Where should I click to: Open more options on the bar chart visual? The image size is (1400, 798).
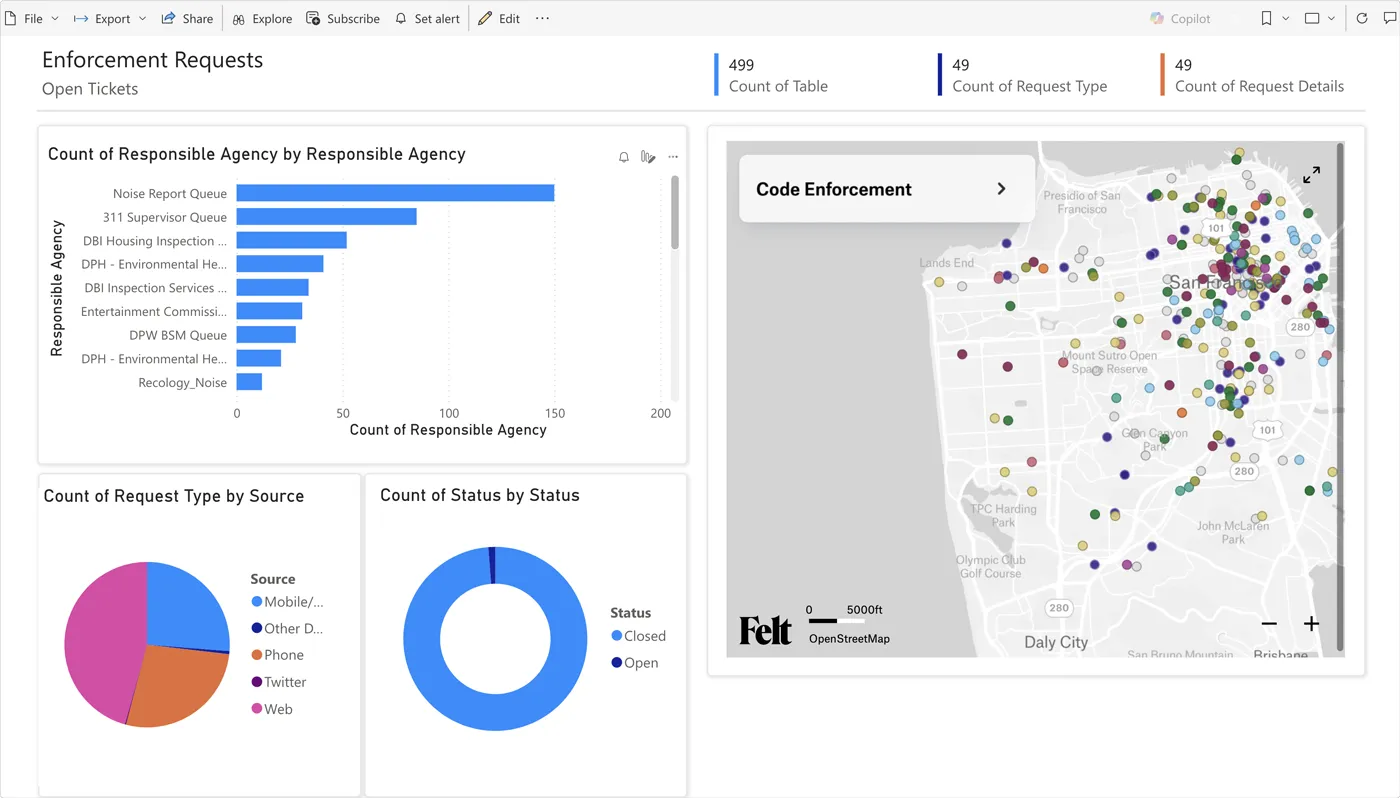point(673,157)
